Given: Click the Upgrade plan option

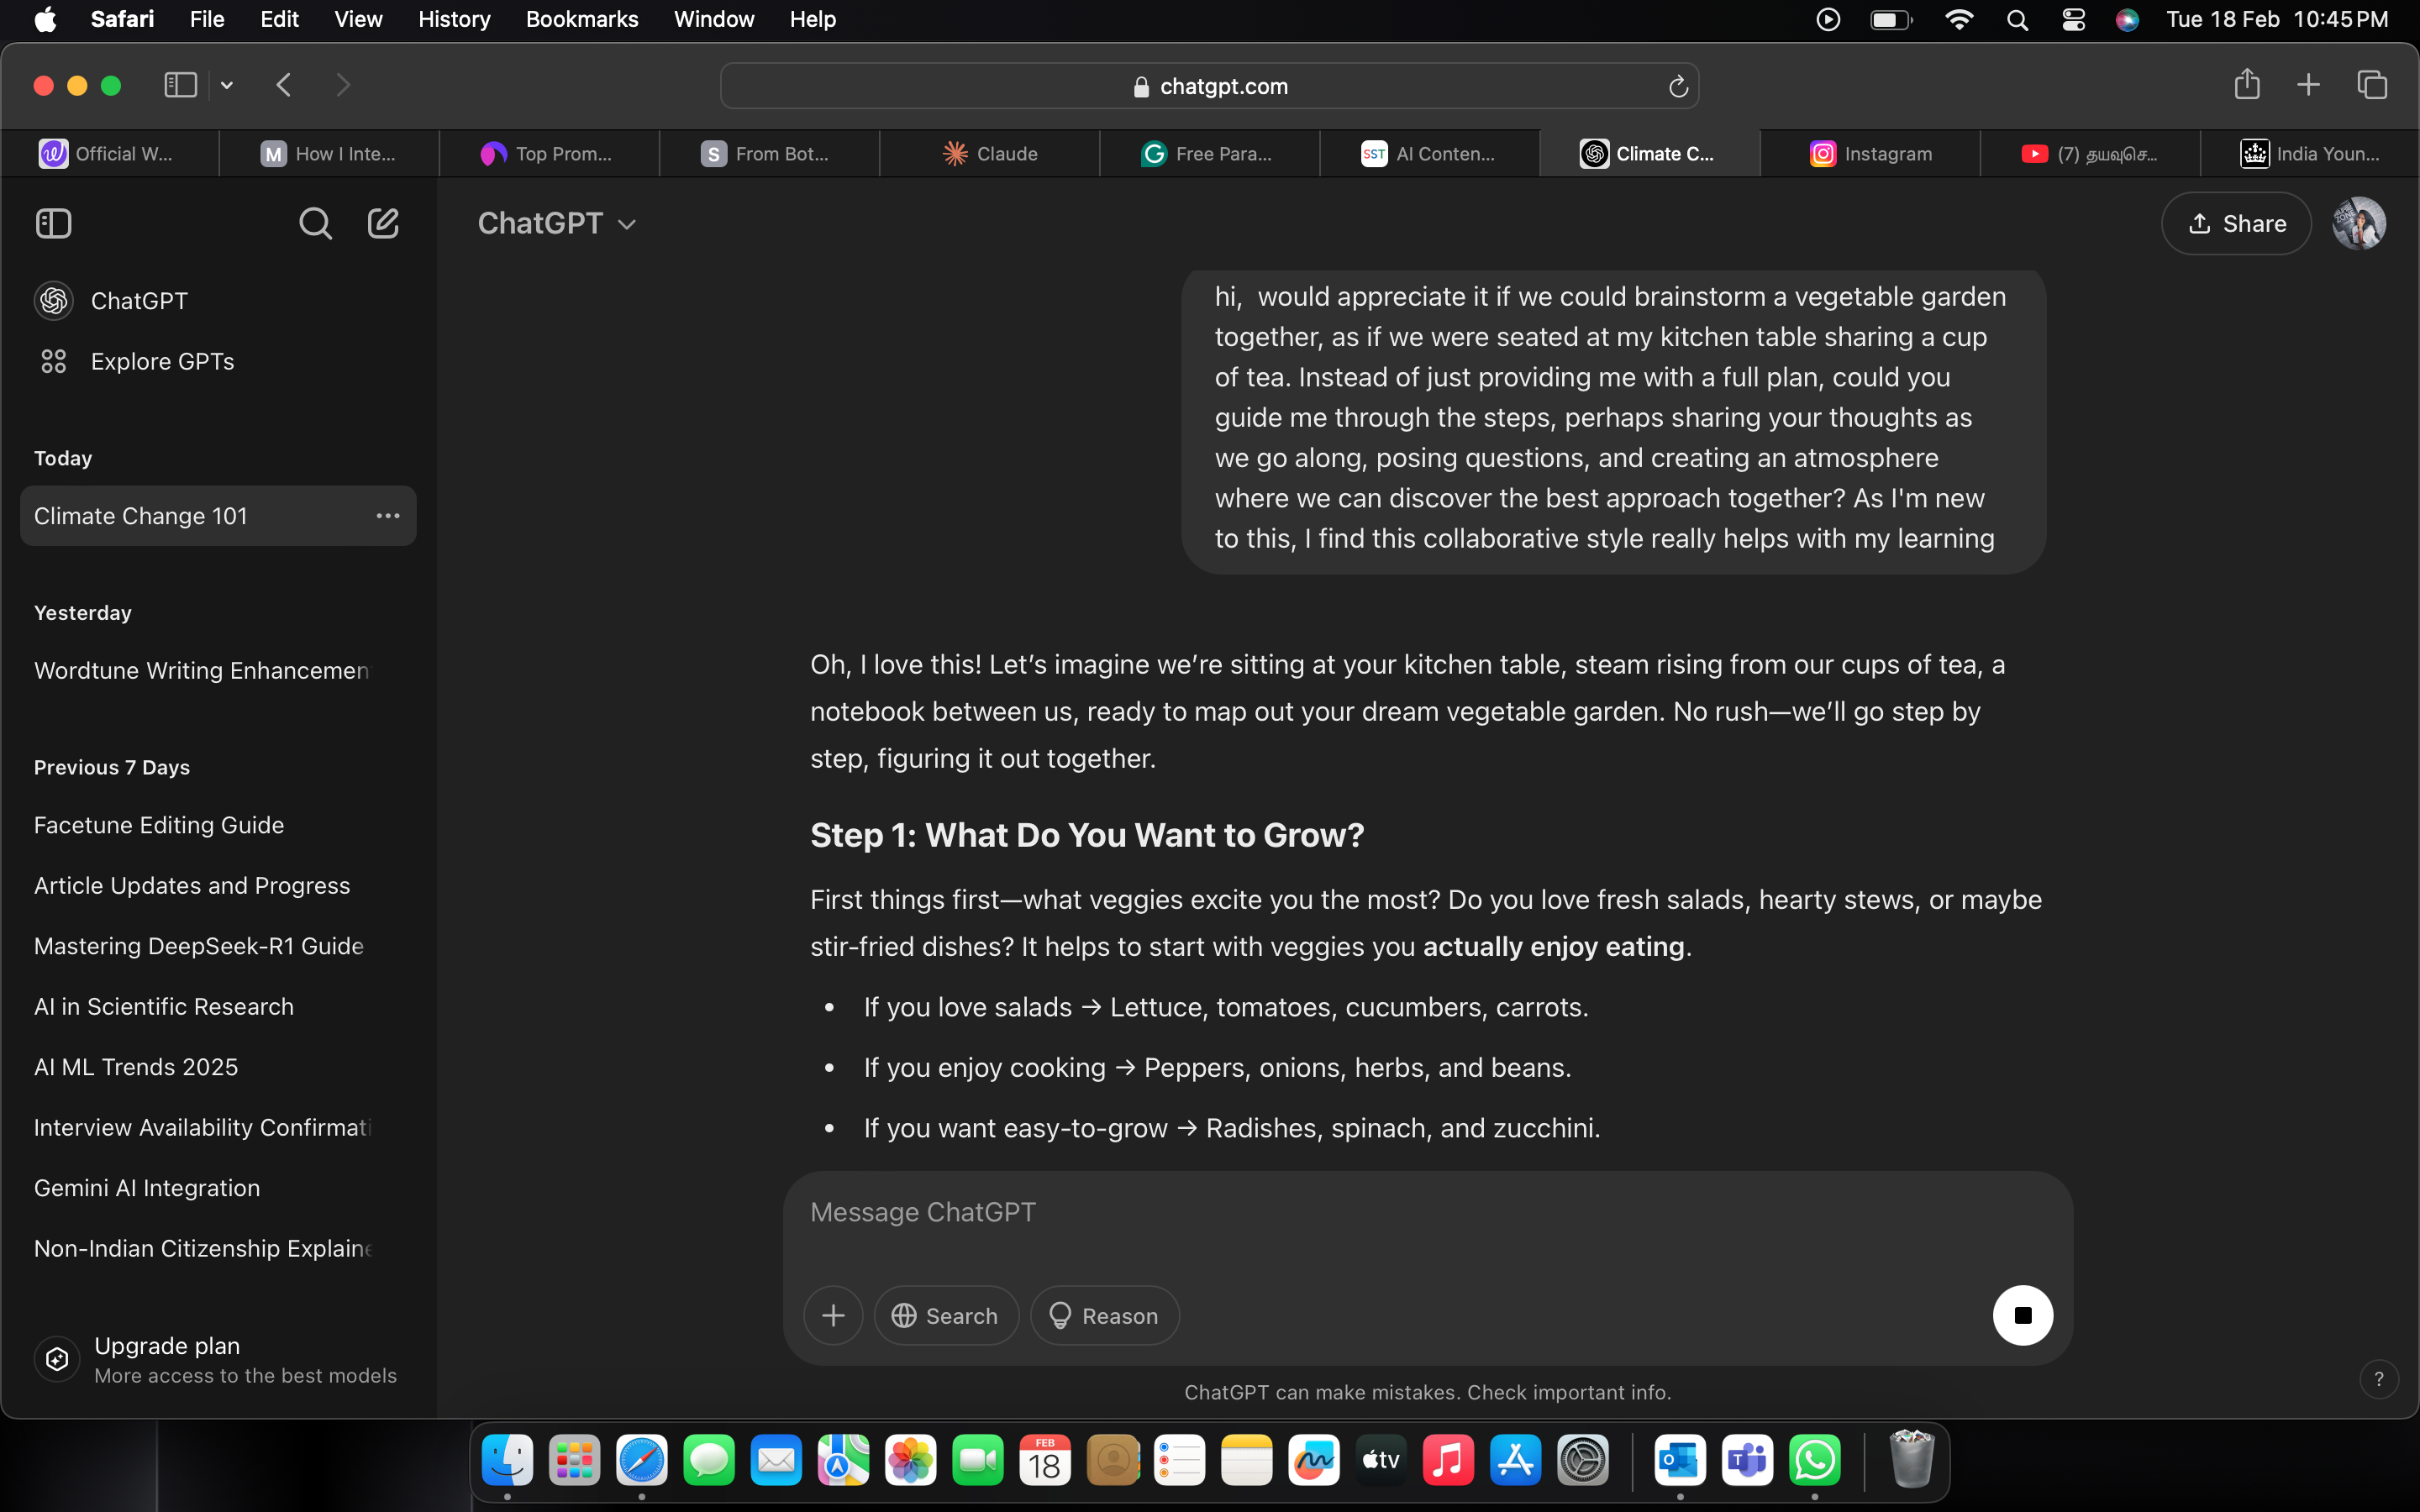Looking at the screenshot, I should click(218, 1359).
